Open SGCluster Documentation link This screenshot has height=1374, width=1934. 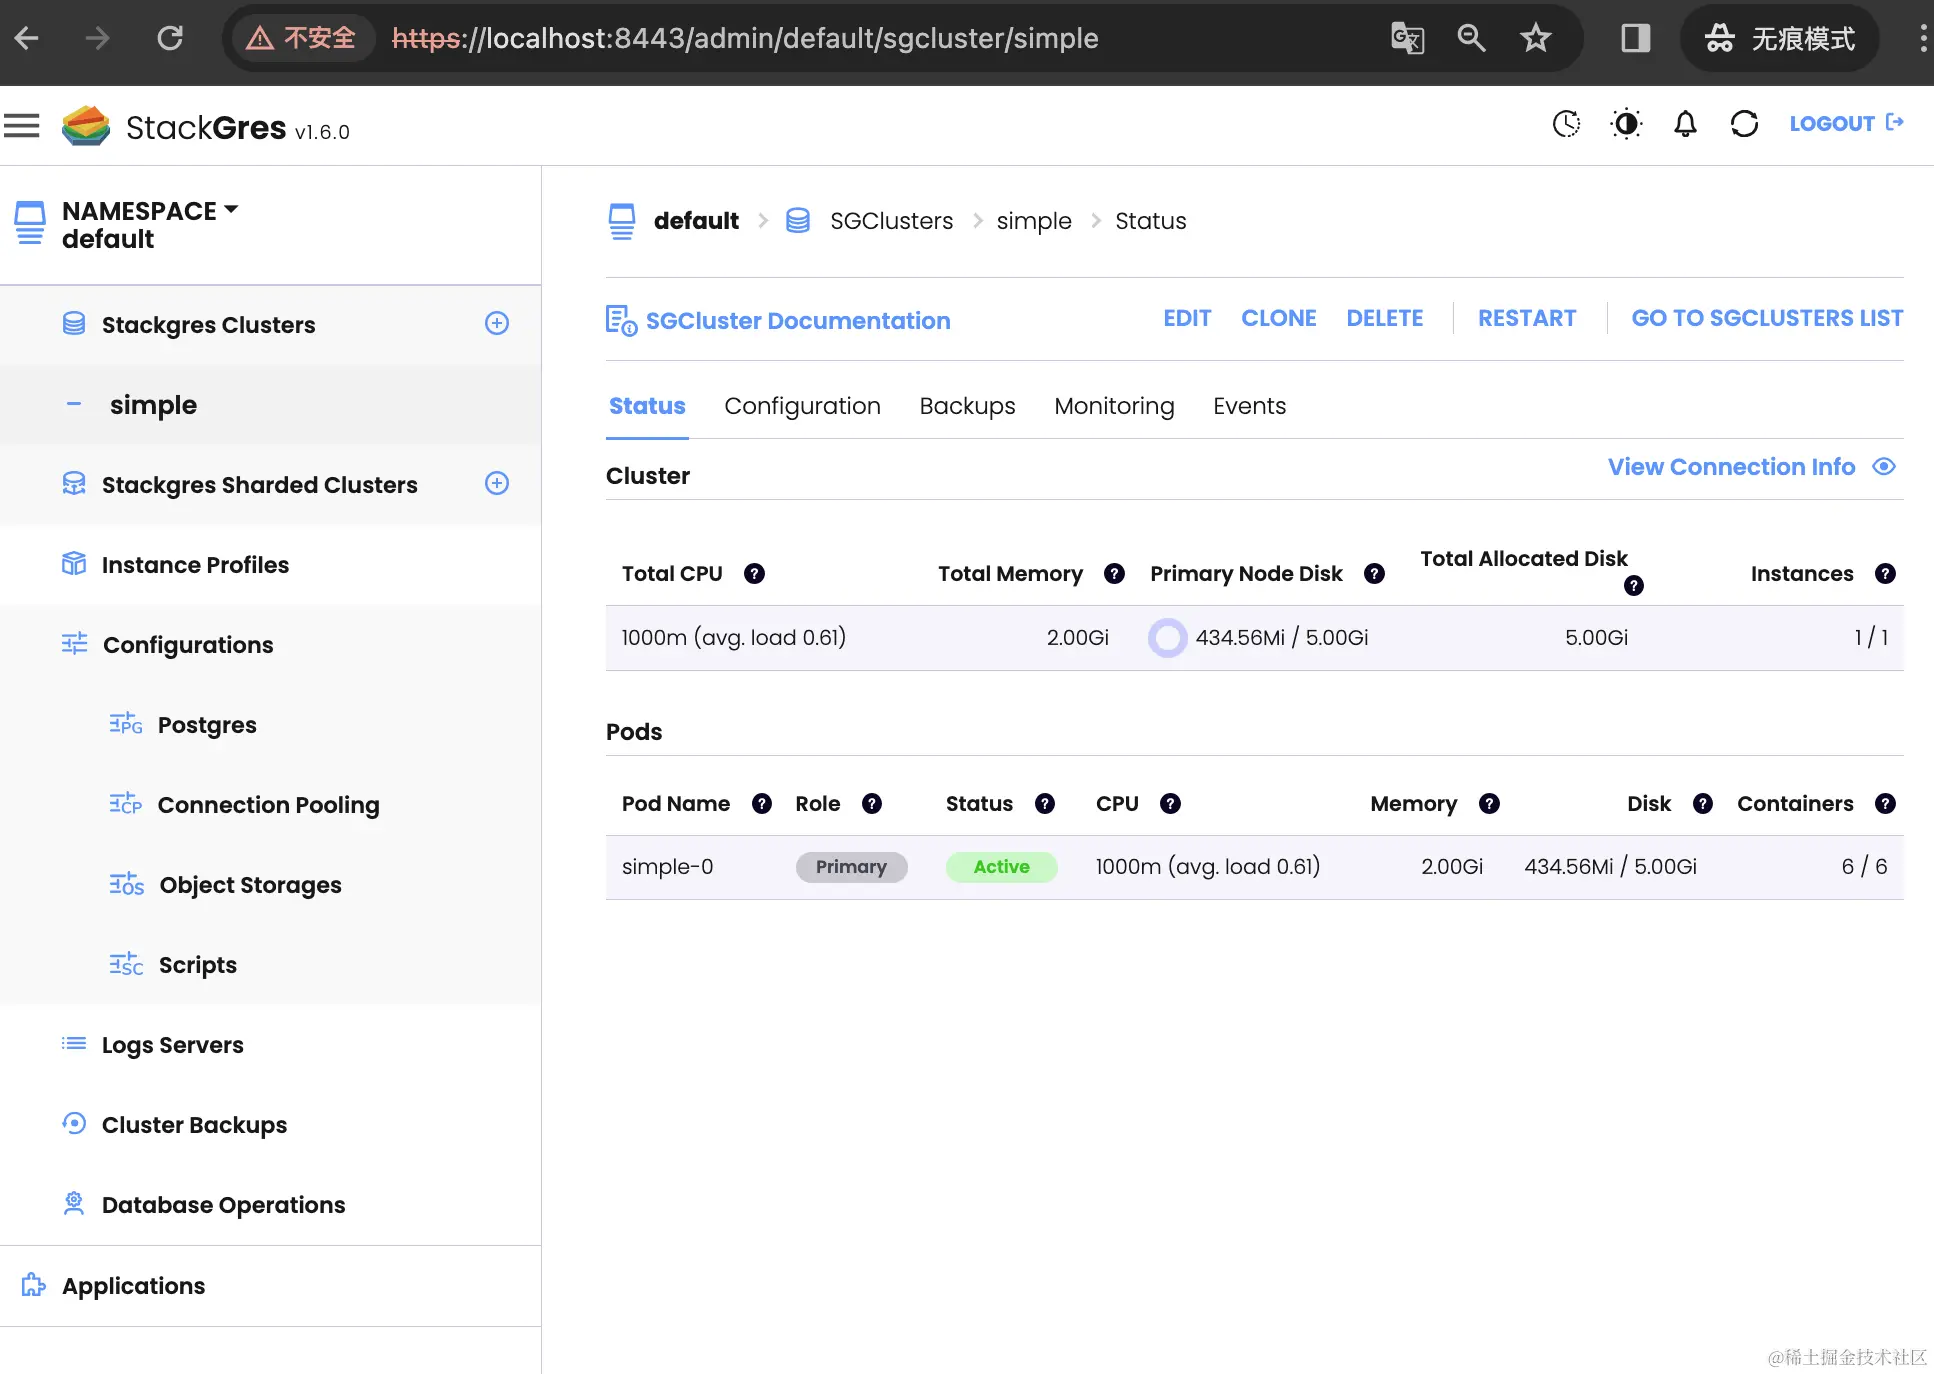click(x=797, y=321)
